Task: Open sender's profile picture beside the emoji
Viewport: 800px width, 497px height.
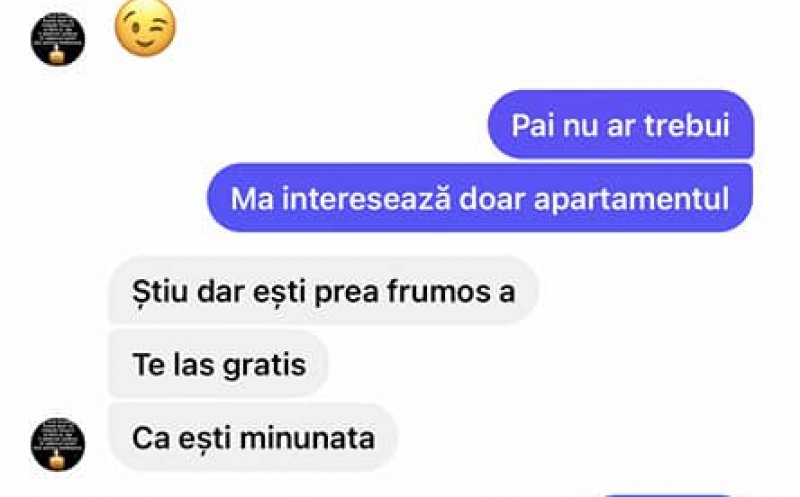Action: (x=58, y=39)
